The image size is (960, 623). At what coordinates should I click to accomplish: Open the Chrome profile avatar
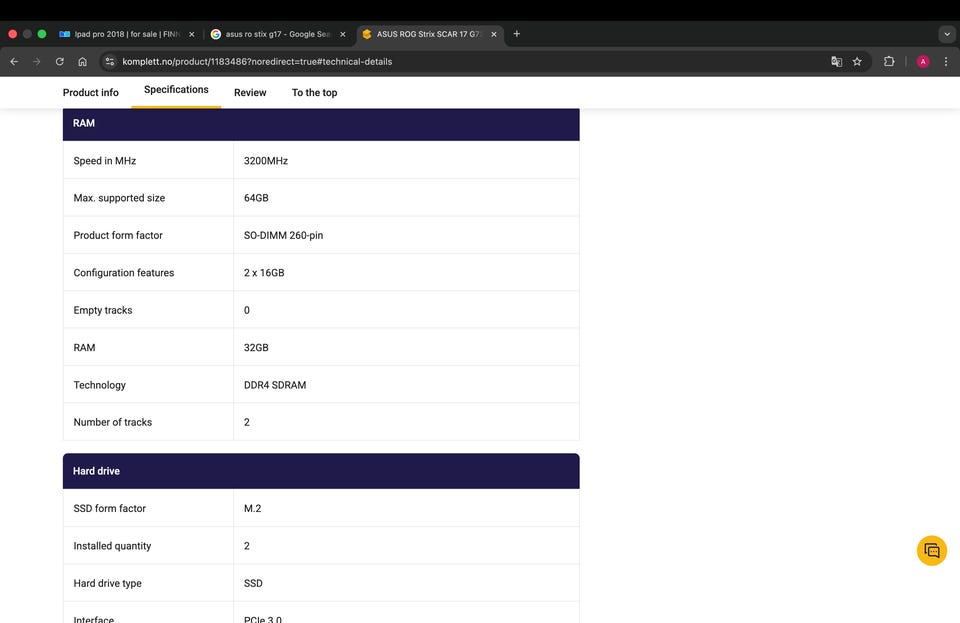923,61
